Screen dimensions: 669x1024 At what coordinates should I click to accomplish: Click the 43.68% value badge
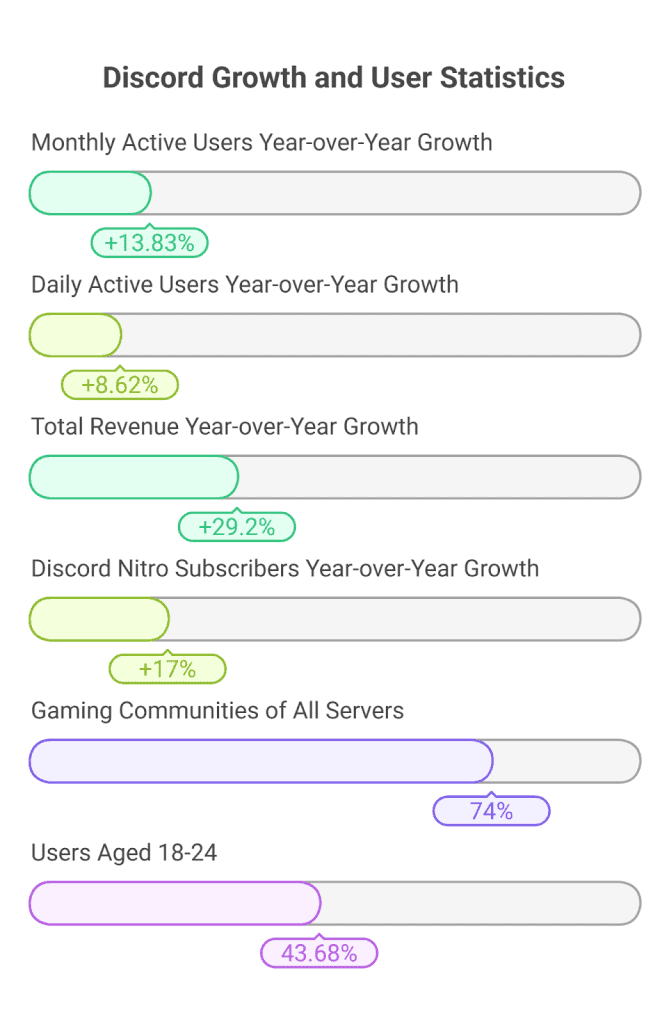pos(319,953)
